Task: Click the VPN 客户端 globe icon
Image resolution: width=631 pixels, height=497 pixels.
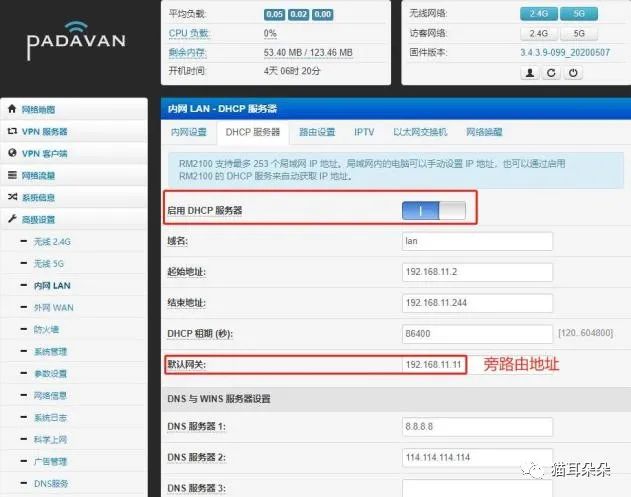Action: pyautogui.click(x=12, y=153)
